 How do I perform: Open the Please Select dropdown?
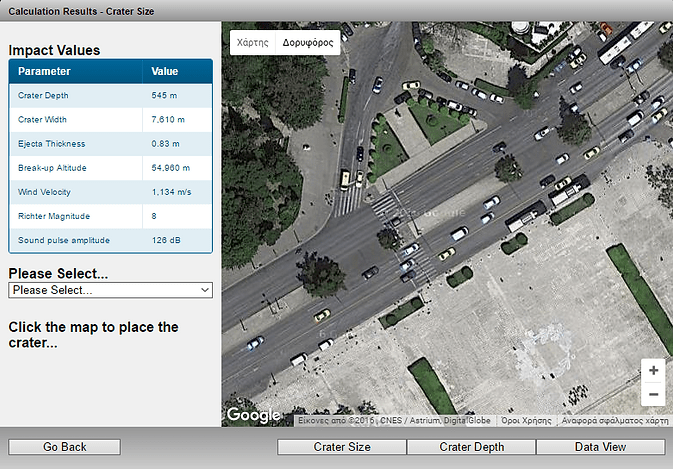point(110,290)
